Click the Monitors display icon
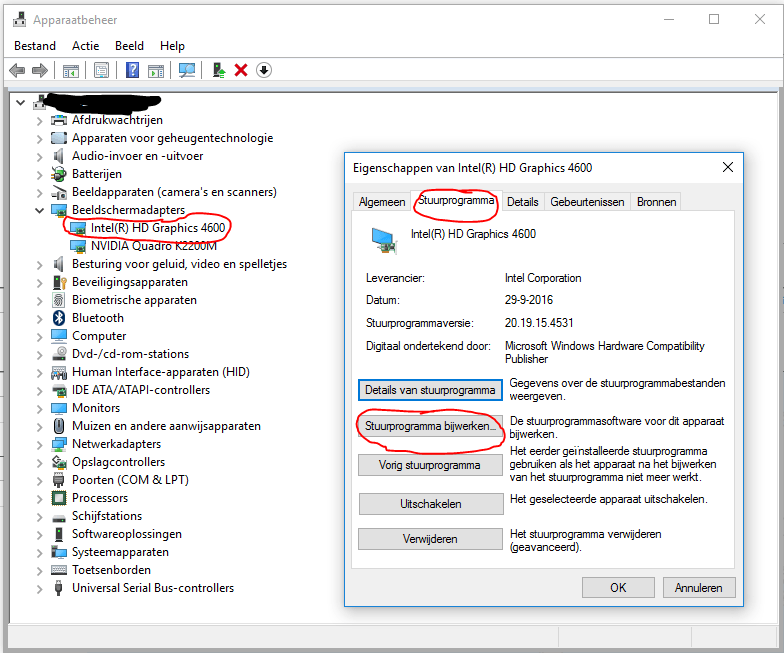 [x=59, y=408]
